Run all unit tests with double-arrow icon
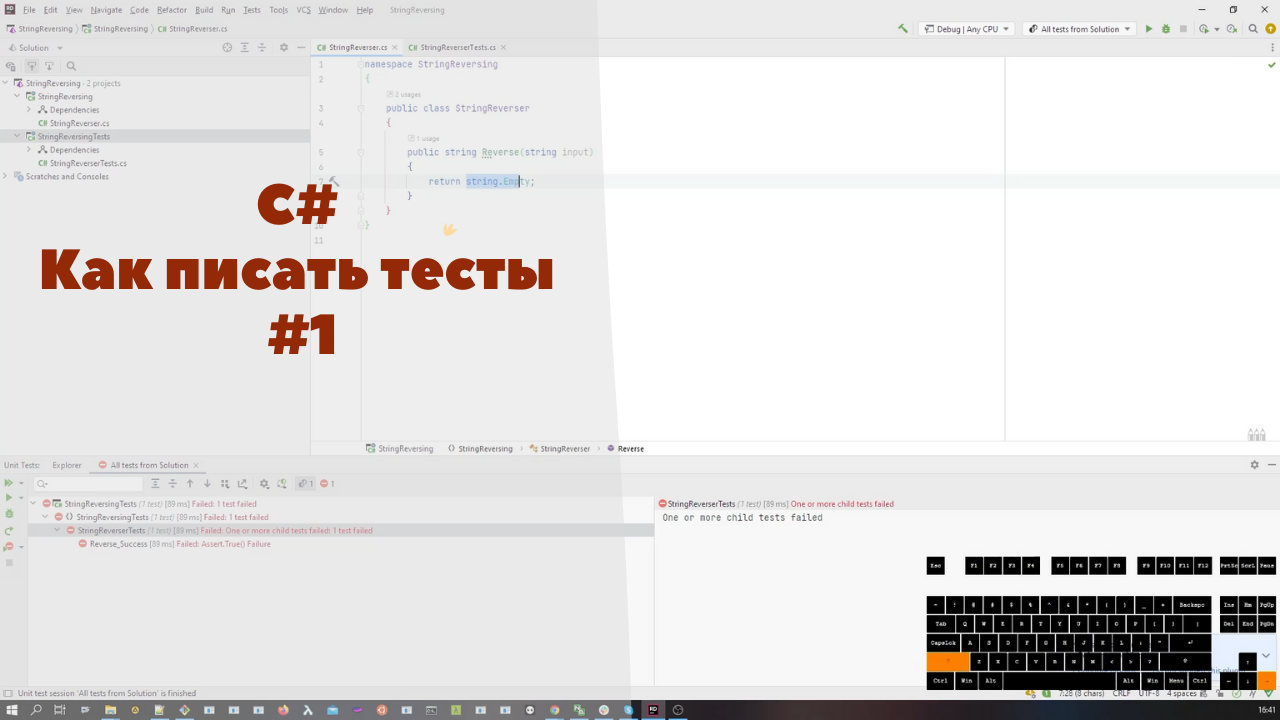The width and height of the screenshot is (1280, 720). pyautogui.click(x=10, y=483)
